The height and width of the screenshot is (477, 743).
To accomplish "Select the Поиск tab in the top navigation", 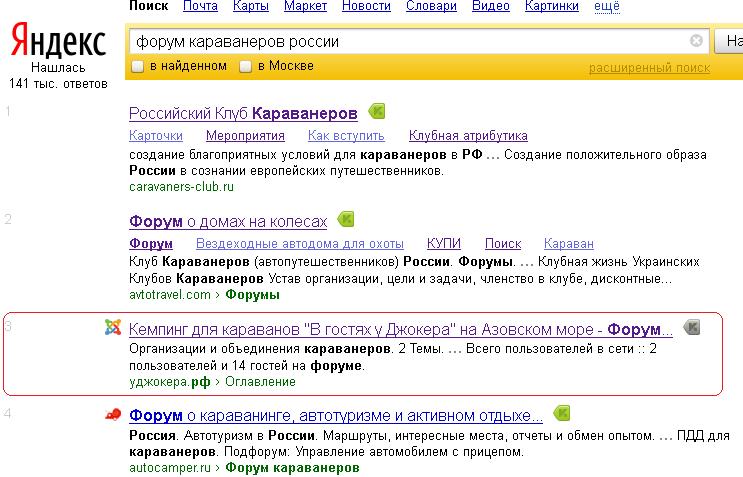I will [149, 6].
